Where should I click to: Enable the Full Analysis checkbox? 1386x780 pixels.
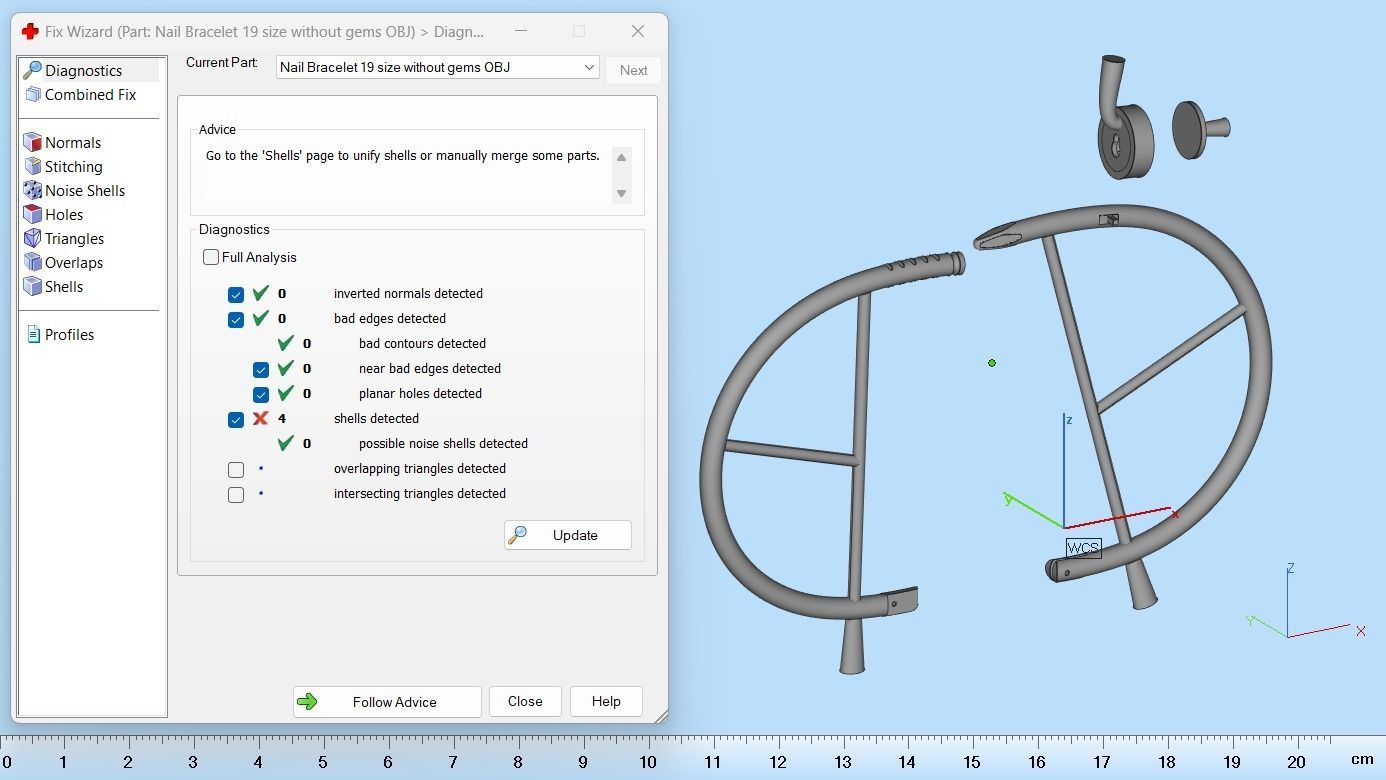pyautogui.click(x=211, y=257)
